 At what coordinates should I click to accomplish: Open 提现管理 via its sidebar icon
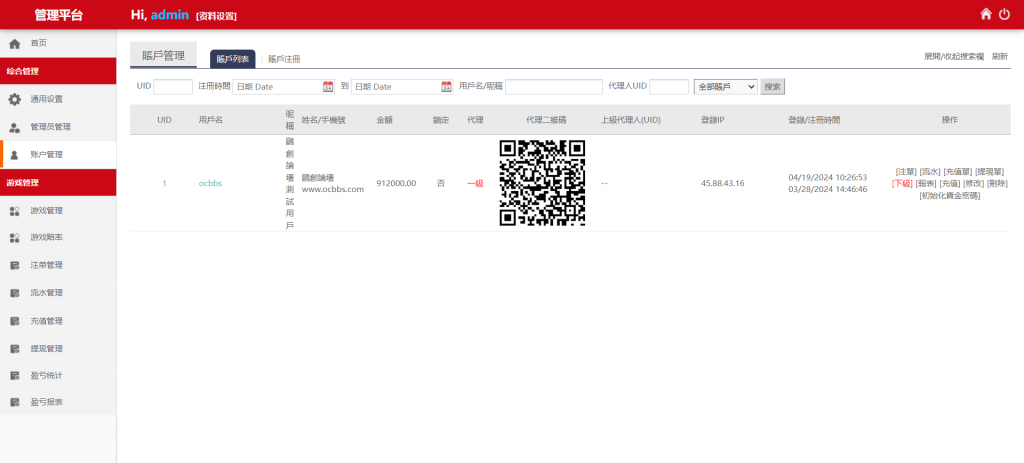pos(14,349)
